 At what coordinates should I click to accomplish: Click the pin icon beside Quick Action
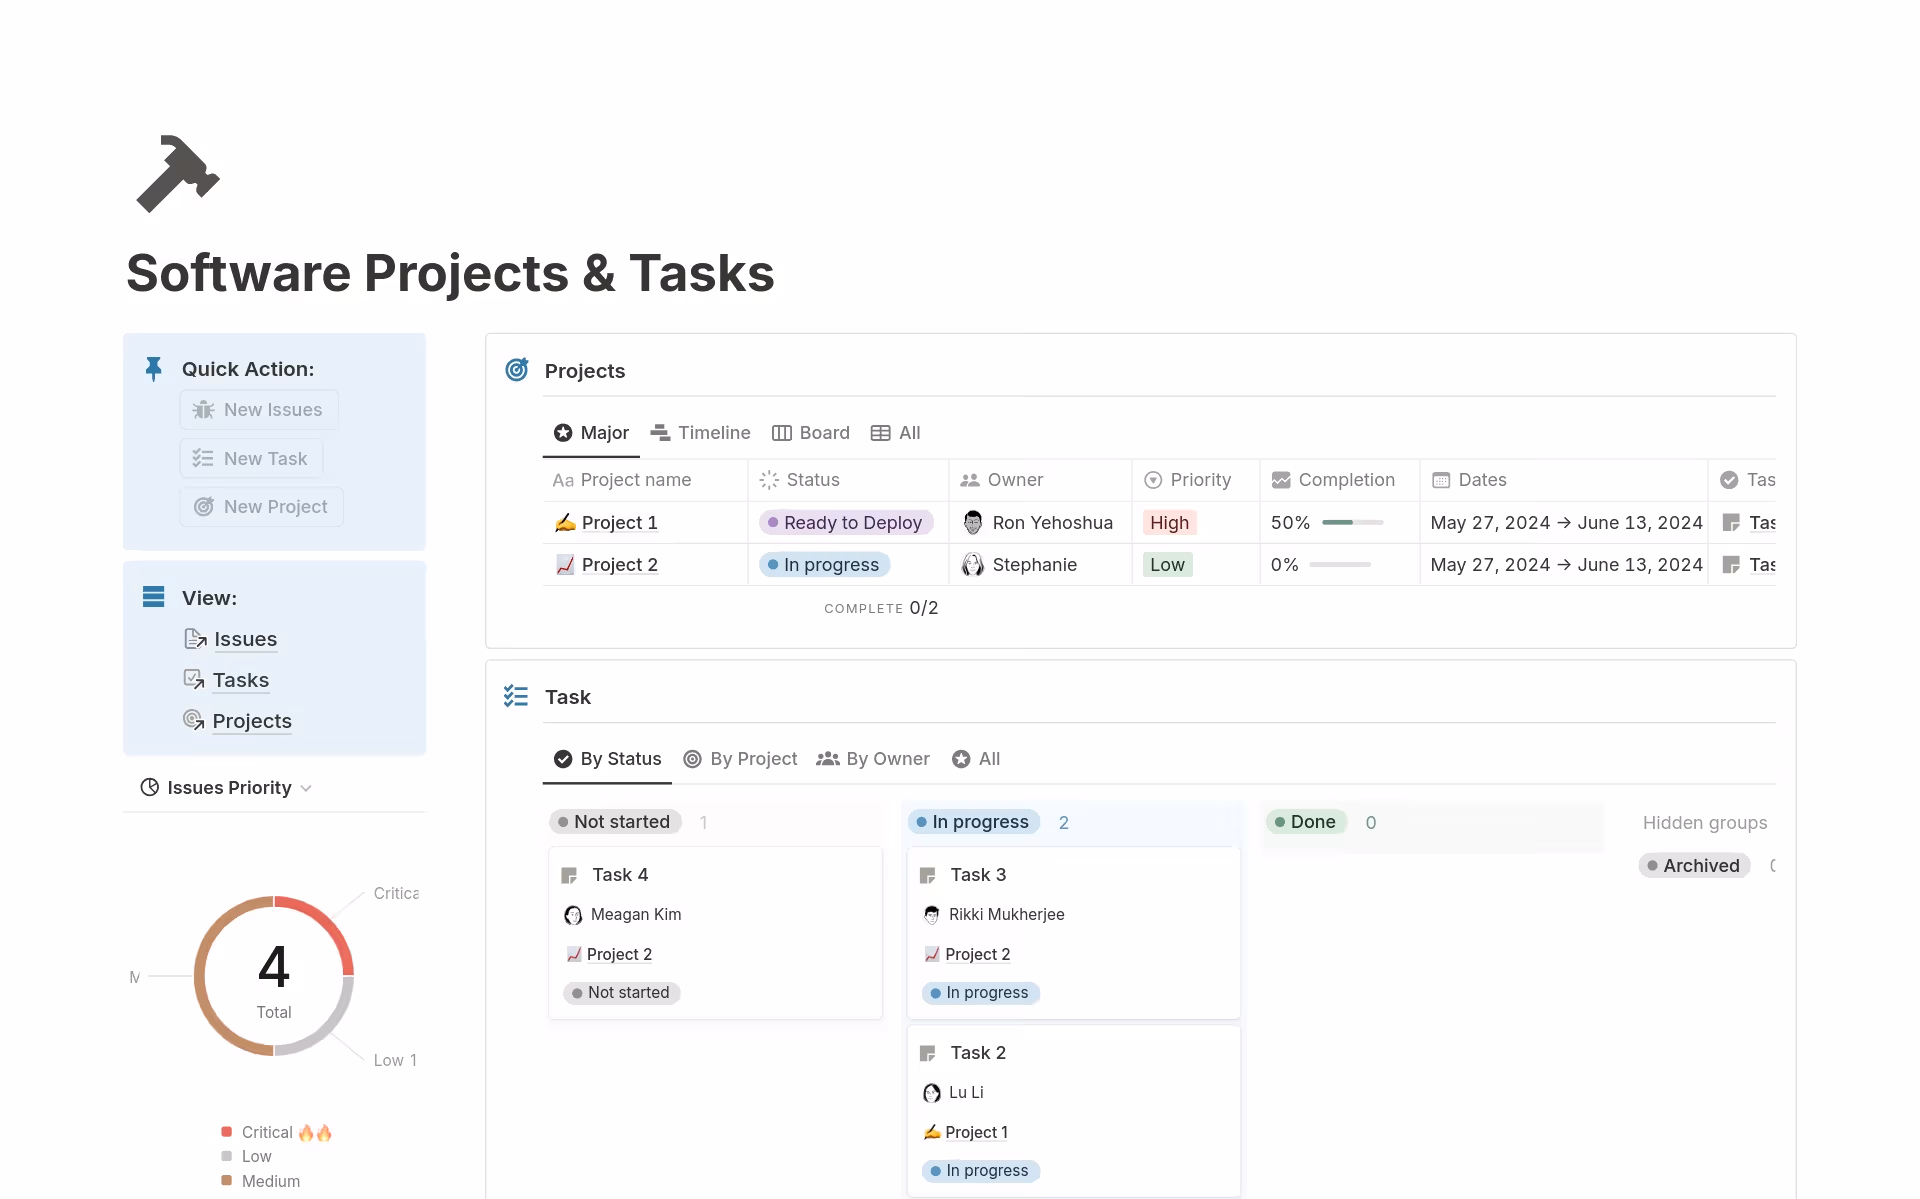point(153,368)
